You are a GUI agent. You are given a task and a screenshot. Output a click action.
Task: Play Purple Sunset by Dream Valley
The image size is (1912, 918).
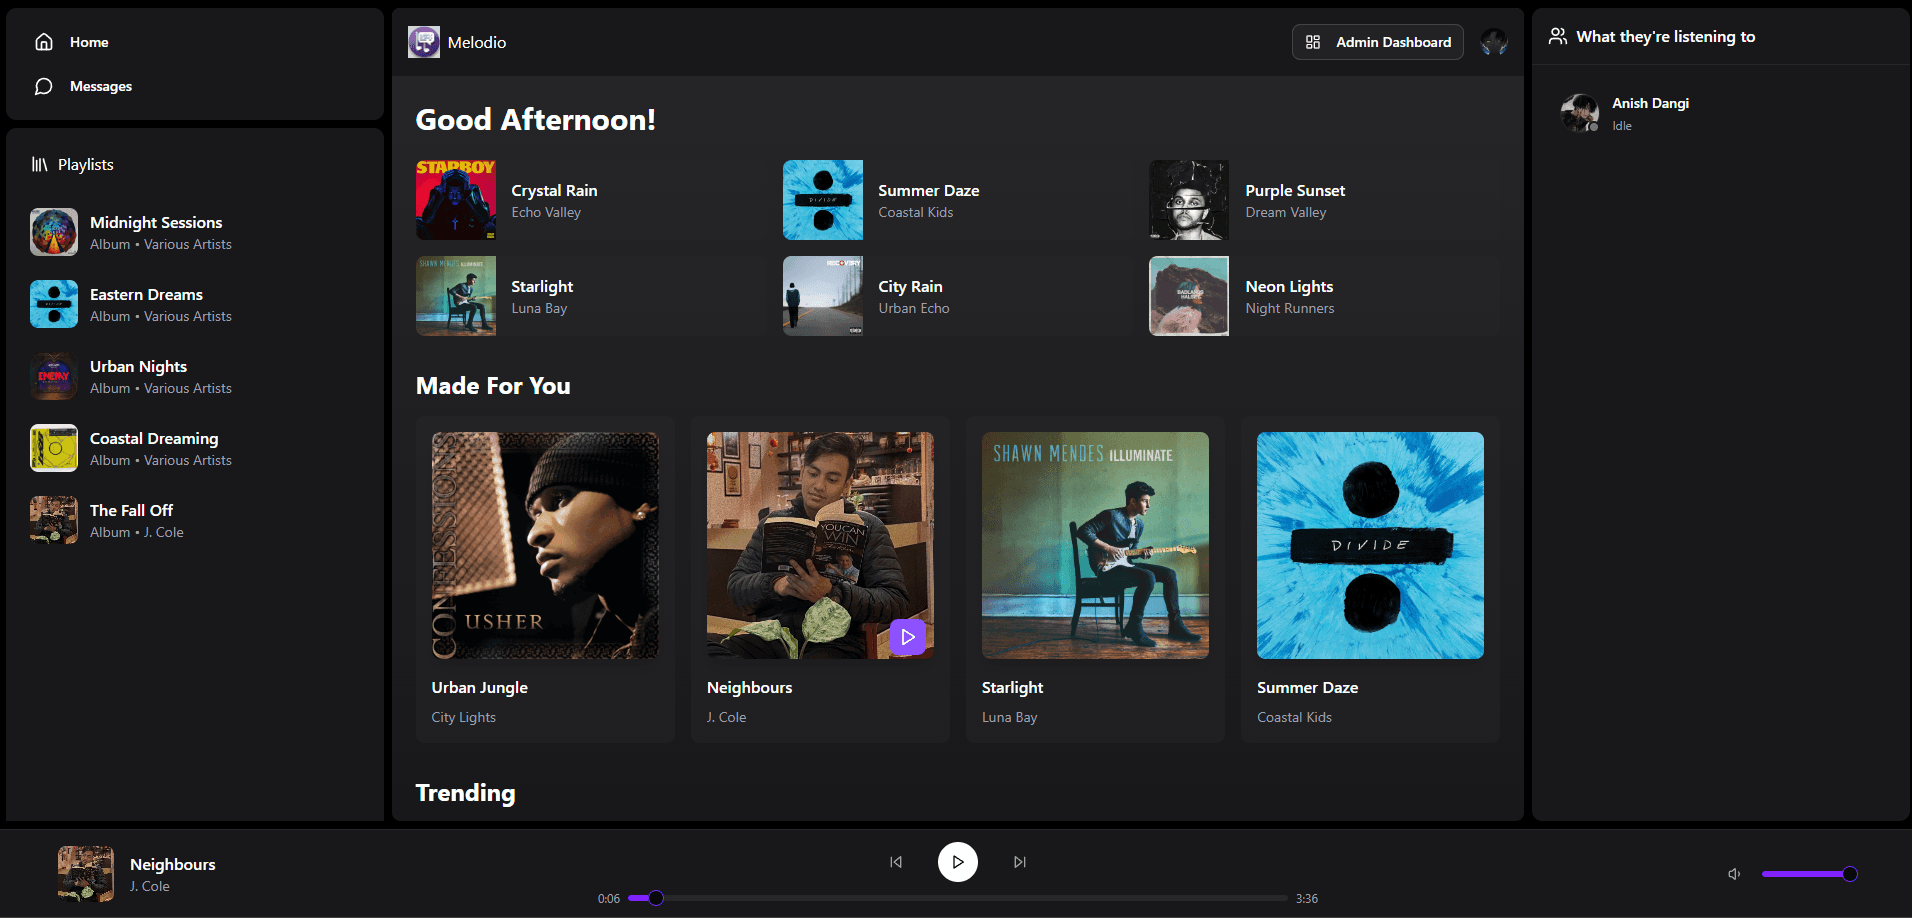(x=1324, y=200)
